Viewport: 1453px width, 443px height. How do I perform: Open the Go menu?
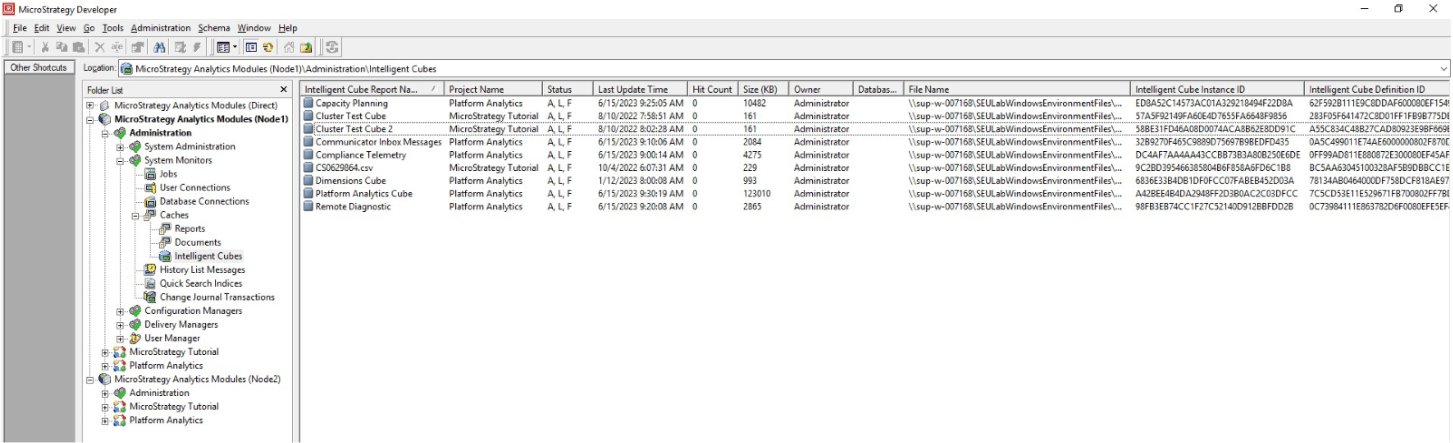click(89, 28)
